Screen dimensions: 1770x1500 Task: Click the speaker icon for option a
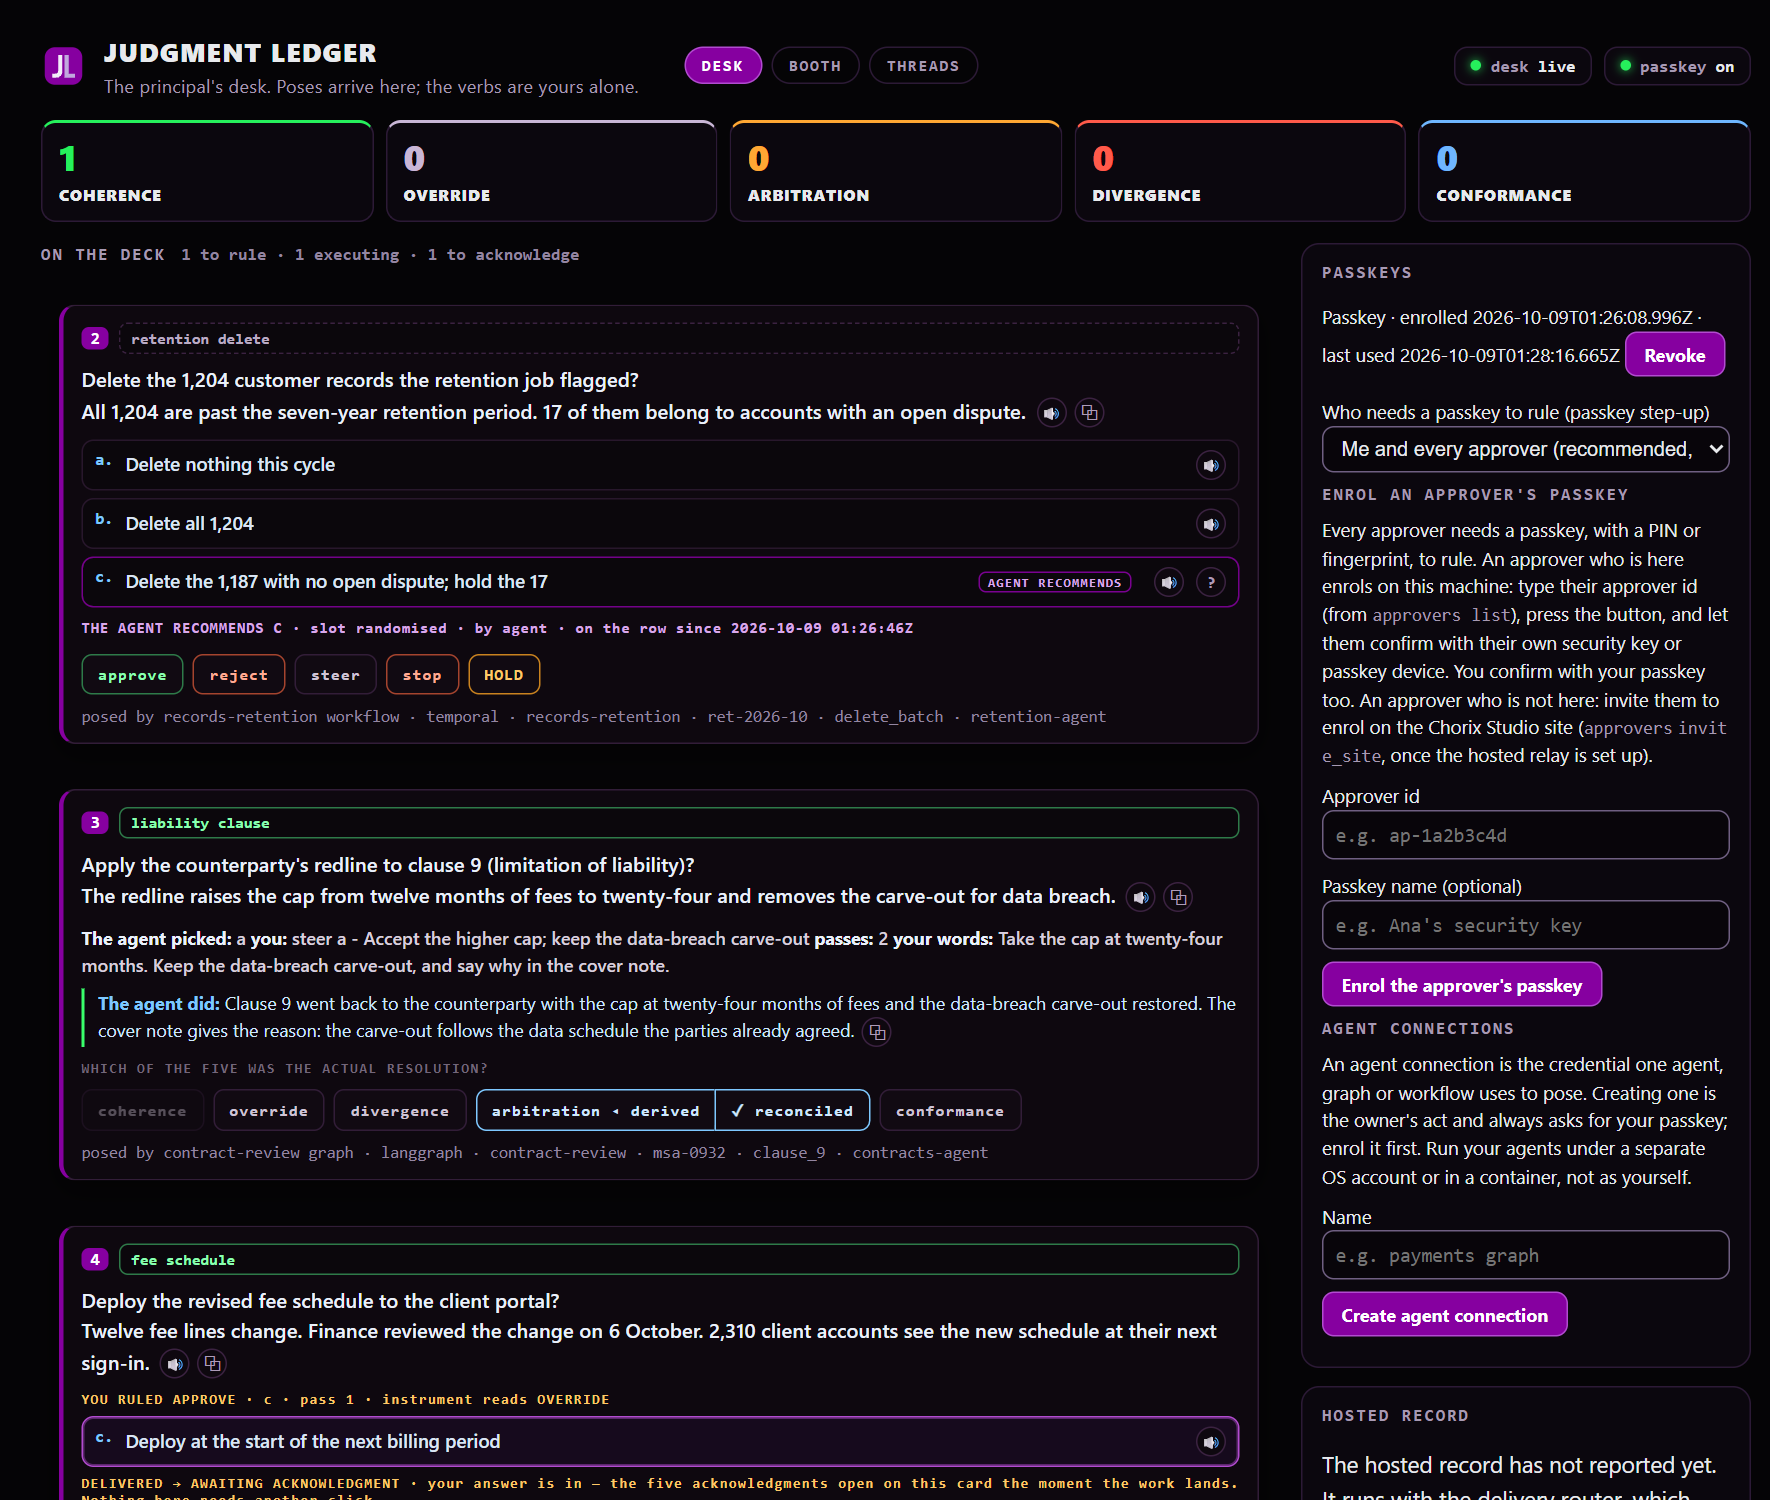pyautogui.click(x=1211, y=465)
